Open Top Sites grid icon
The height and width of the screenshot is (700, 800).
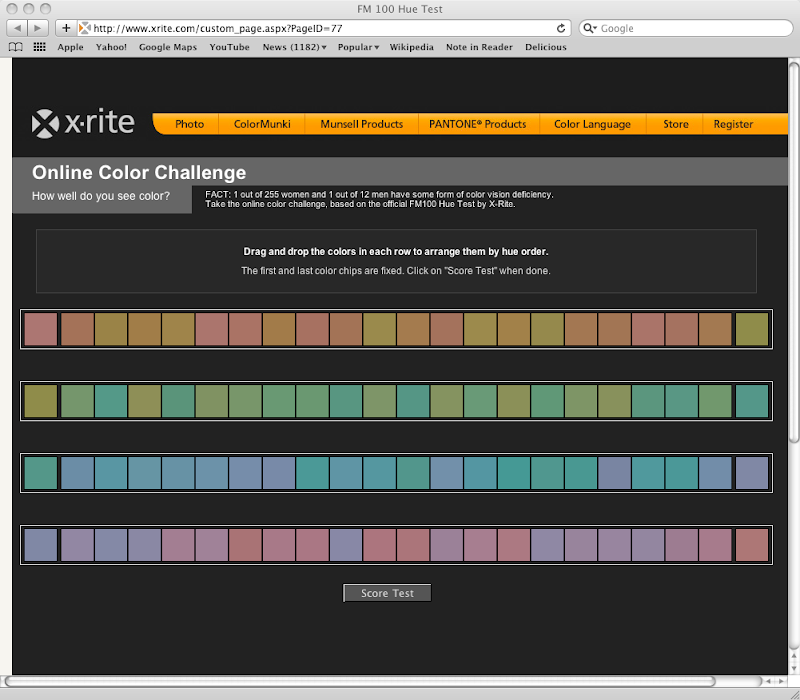[x=39, y=47]
